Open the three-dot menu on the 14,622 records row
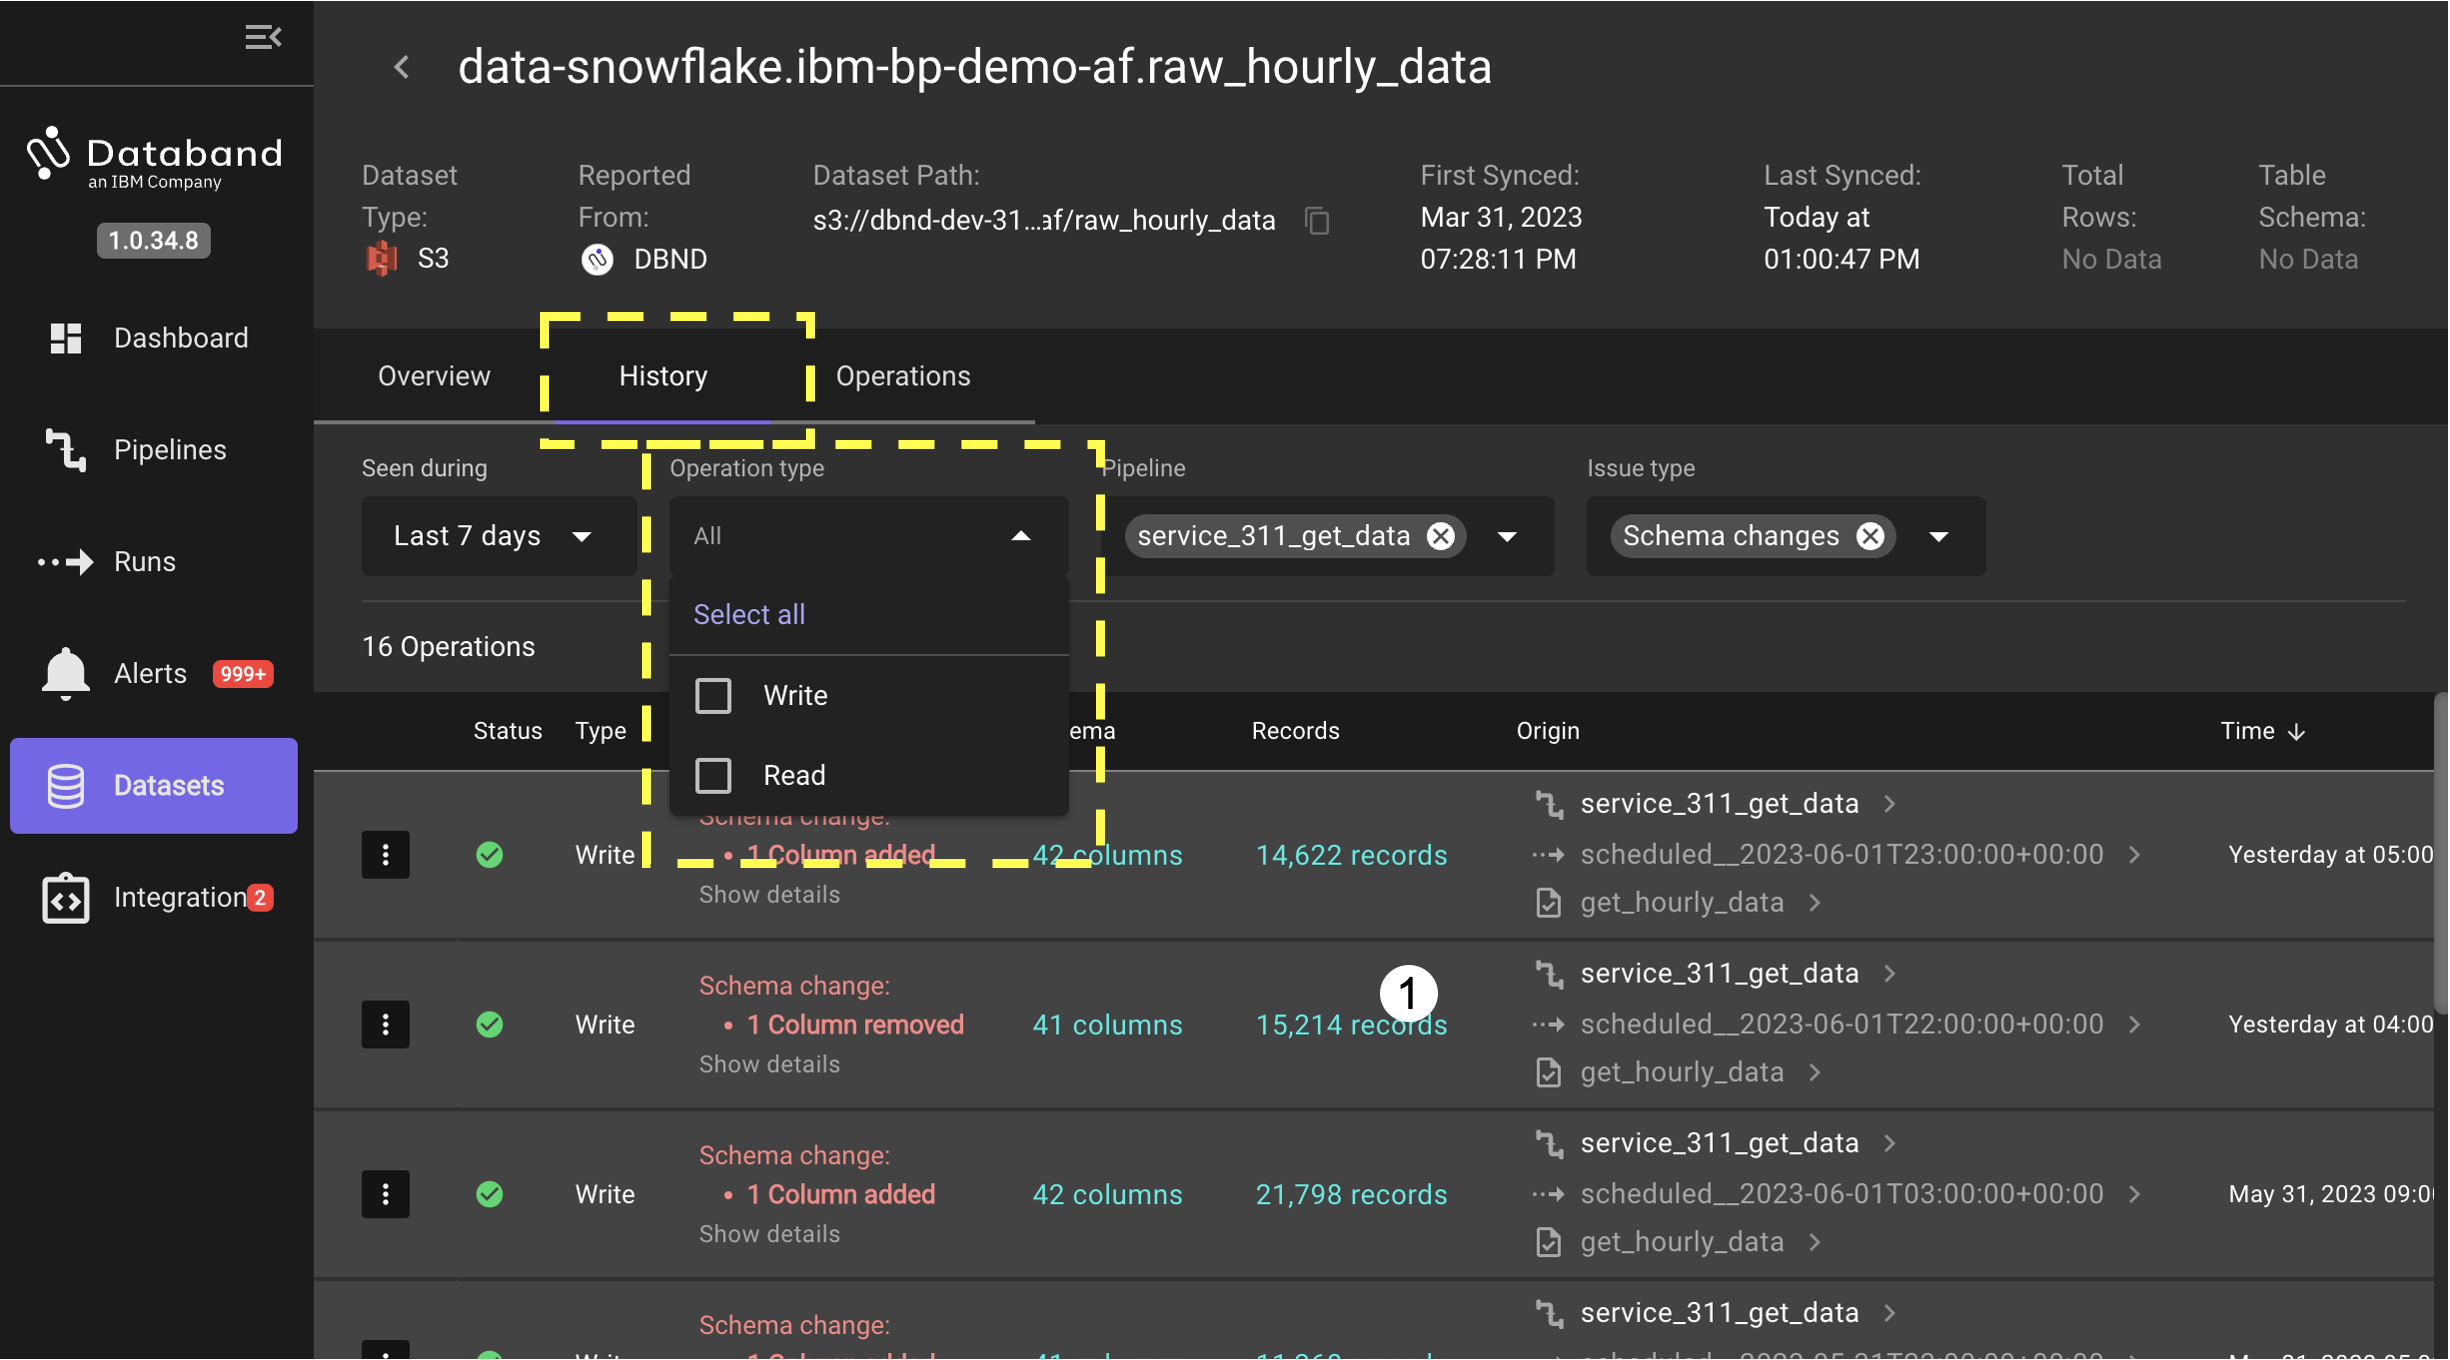The image size is (2450, 1360). (x=385, y=855)
